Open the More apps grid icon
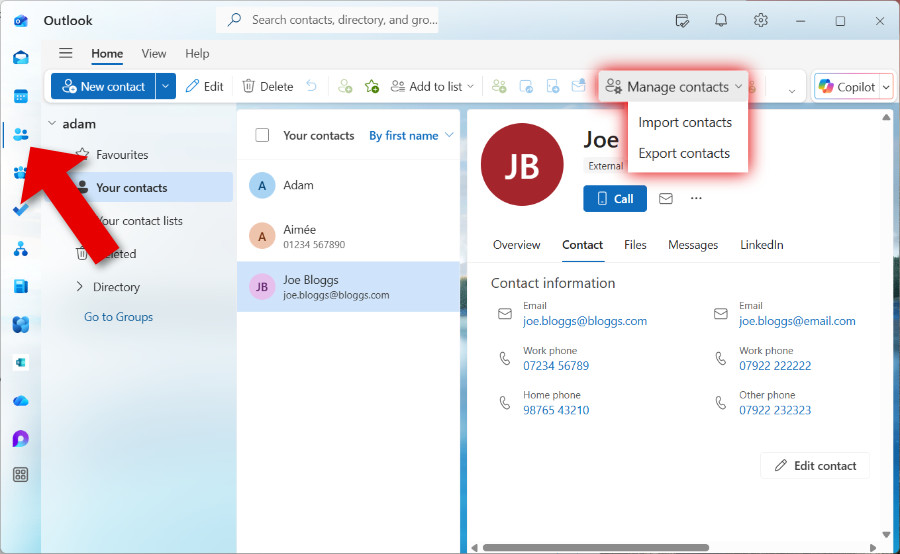This screenshot has height=554, width=900. tap(21, 475)
